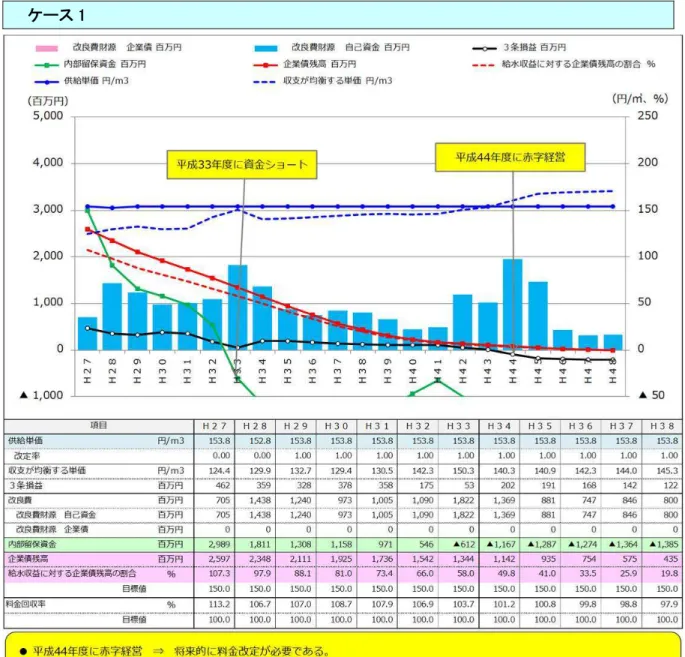The width and height of the screenshot is (685, 657).
Task: Click the red 企業債残高 legend entry
Action: [305, 64]
